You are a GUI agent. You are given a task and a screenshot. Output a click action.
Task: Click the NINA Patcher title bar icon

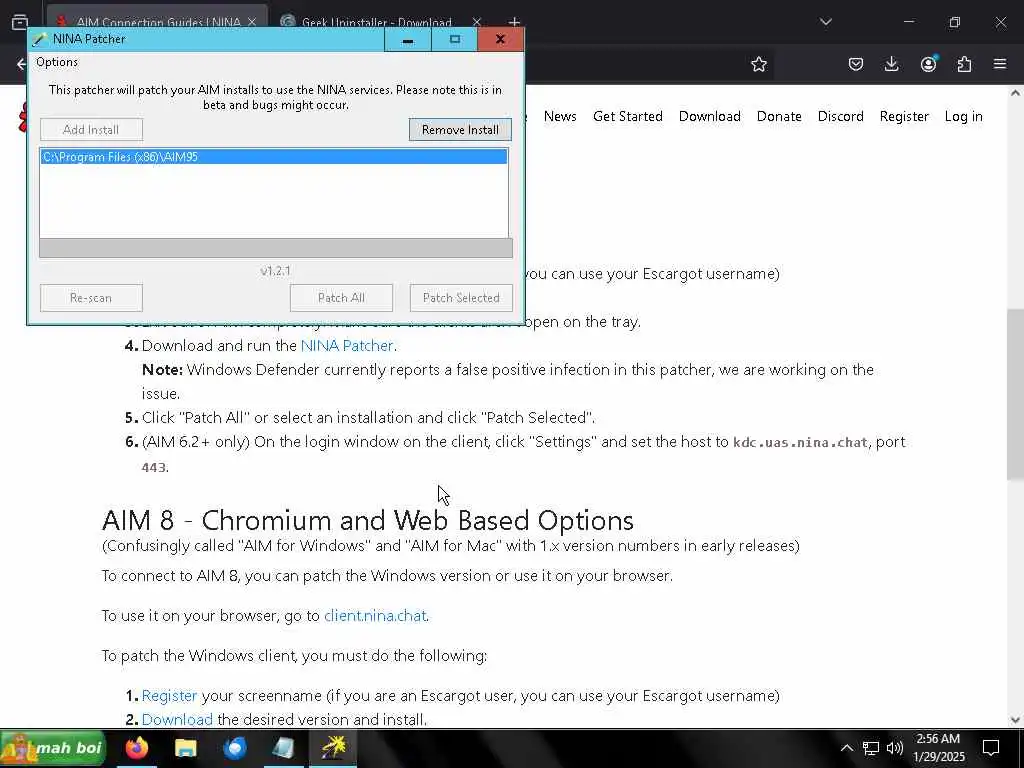click(x=40, y=39)
